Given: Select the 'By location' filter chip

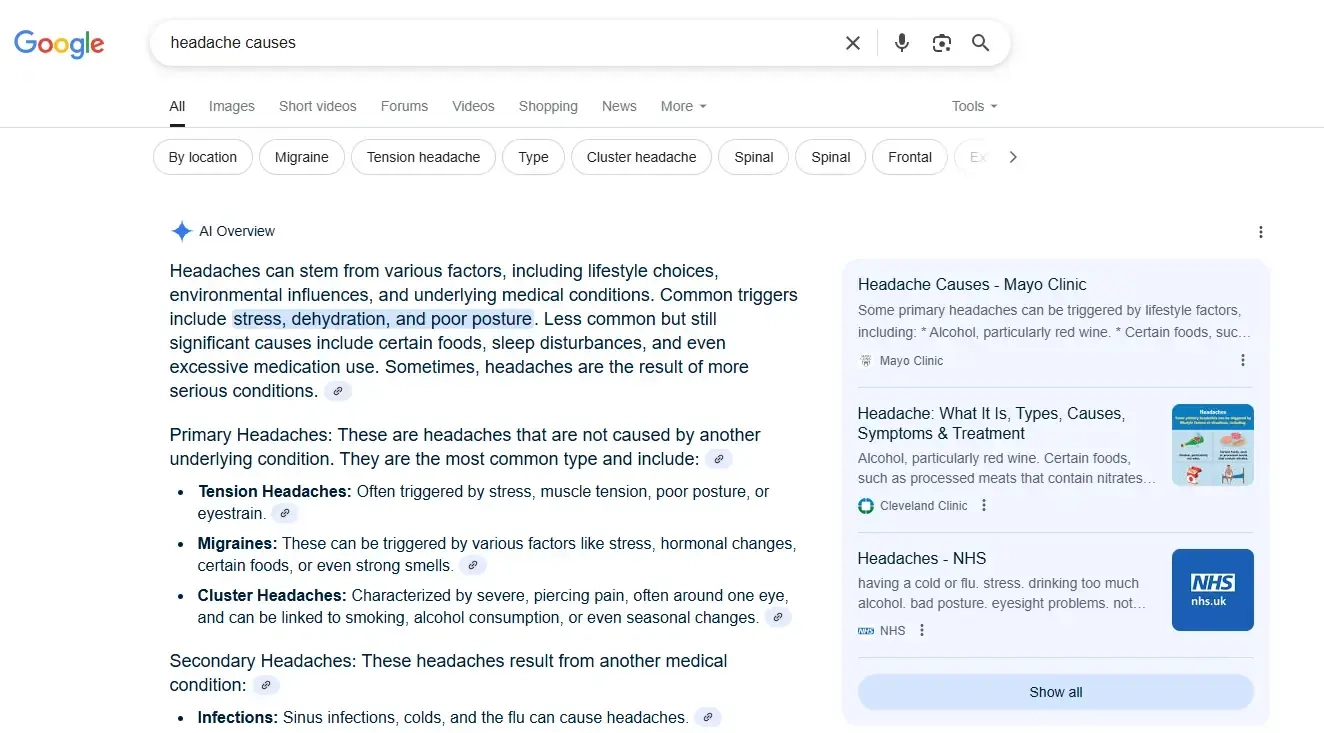Looking at the screenshot, I should click(x=203, y=157).
